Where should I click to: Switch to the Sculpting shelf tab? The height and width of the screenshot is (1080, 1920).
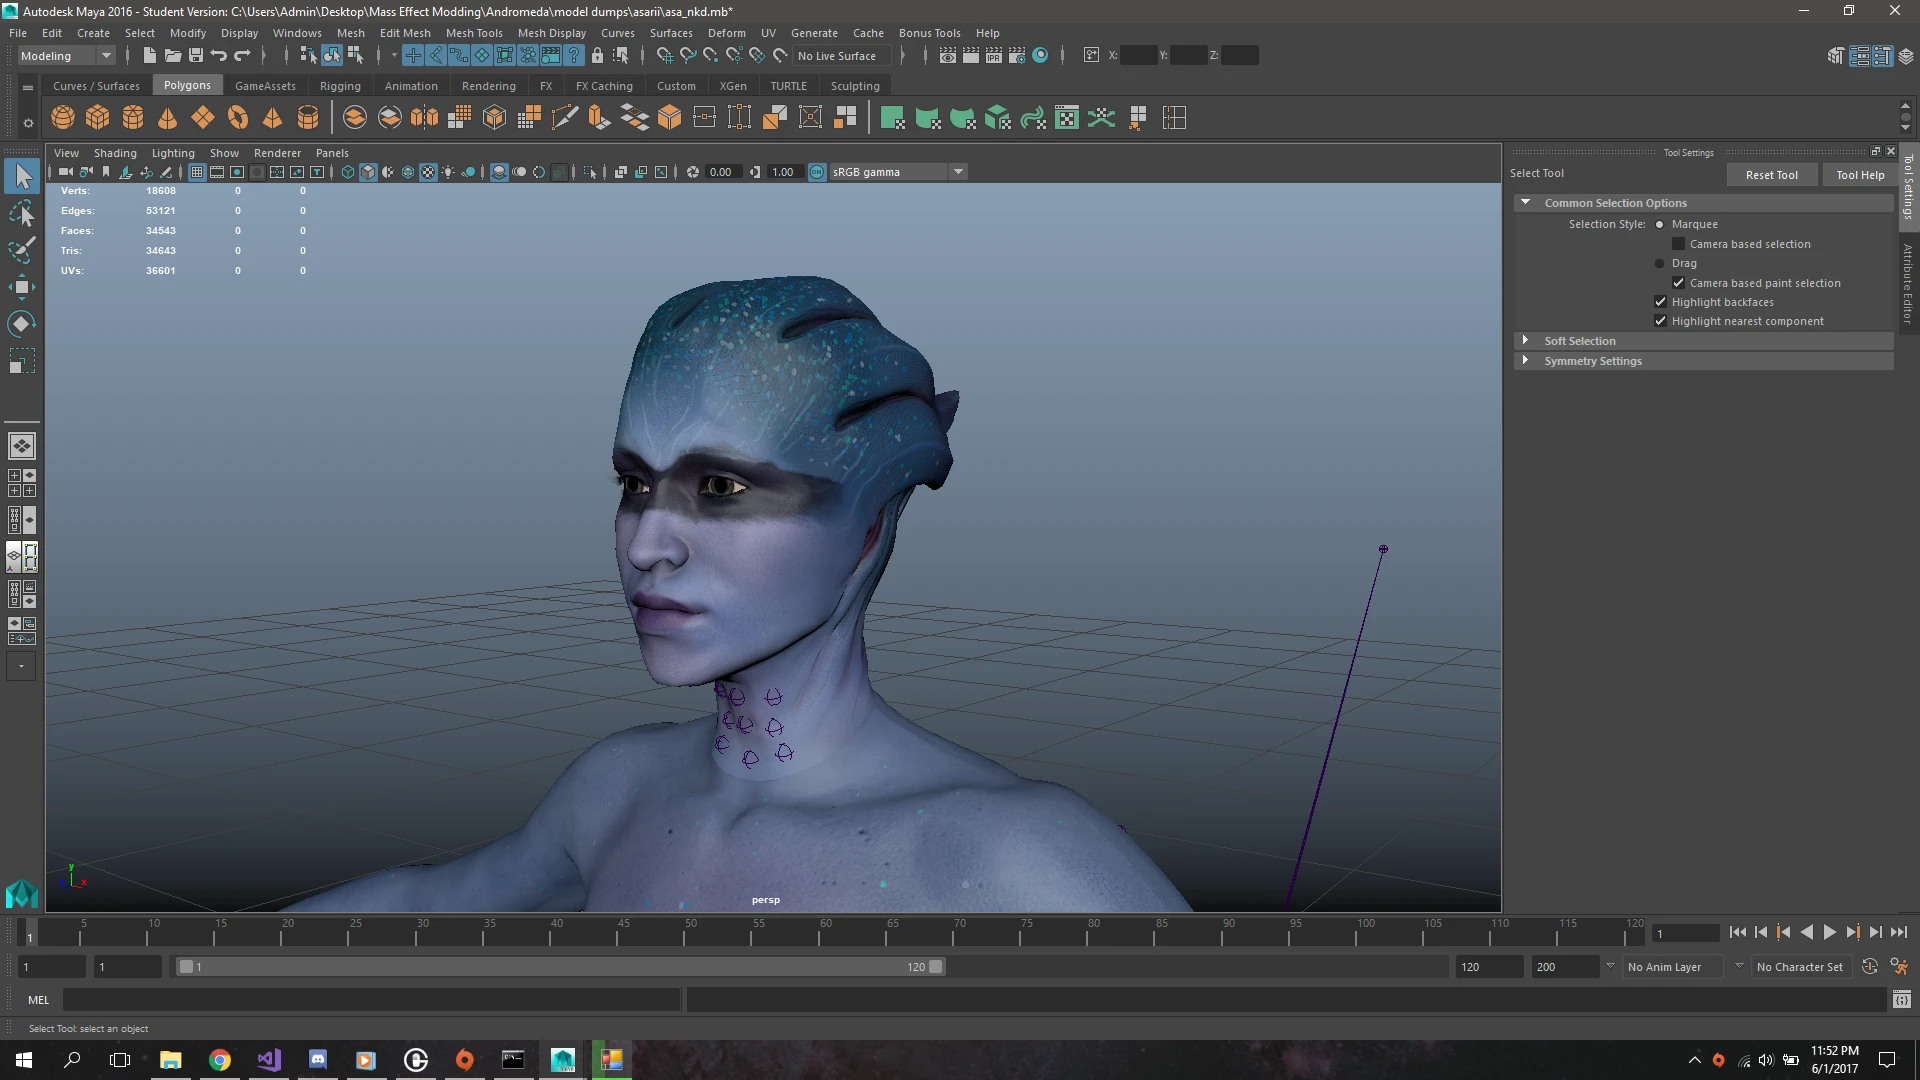click(855, 86)
